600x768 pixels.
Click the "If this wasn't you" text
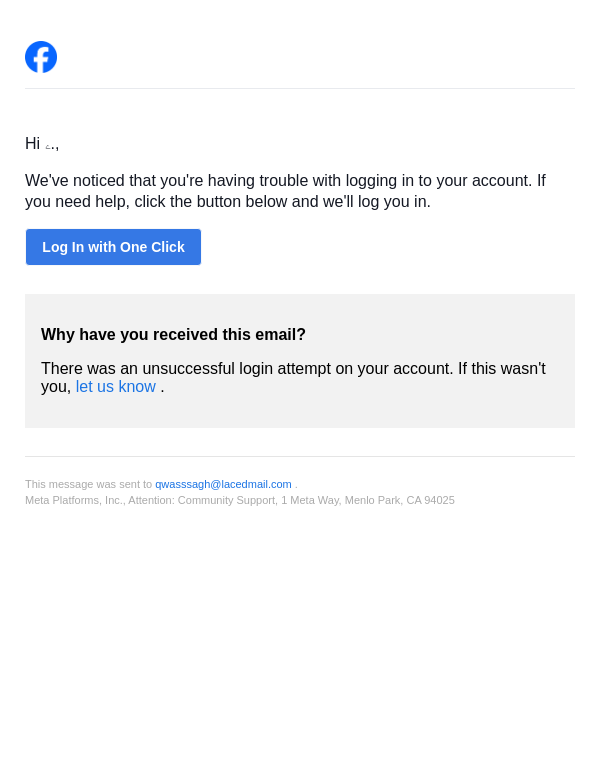point(500,369)
